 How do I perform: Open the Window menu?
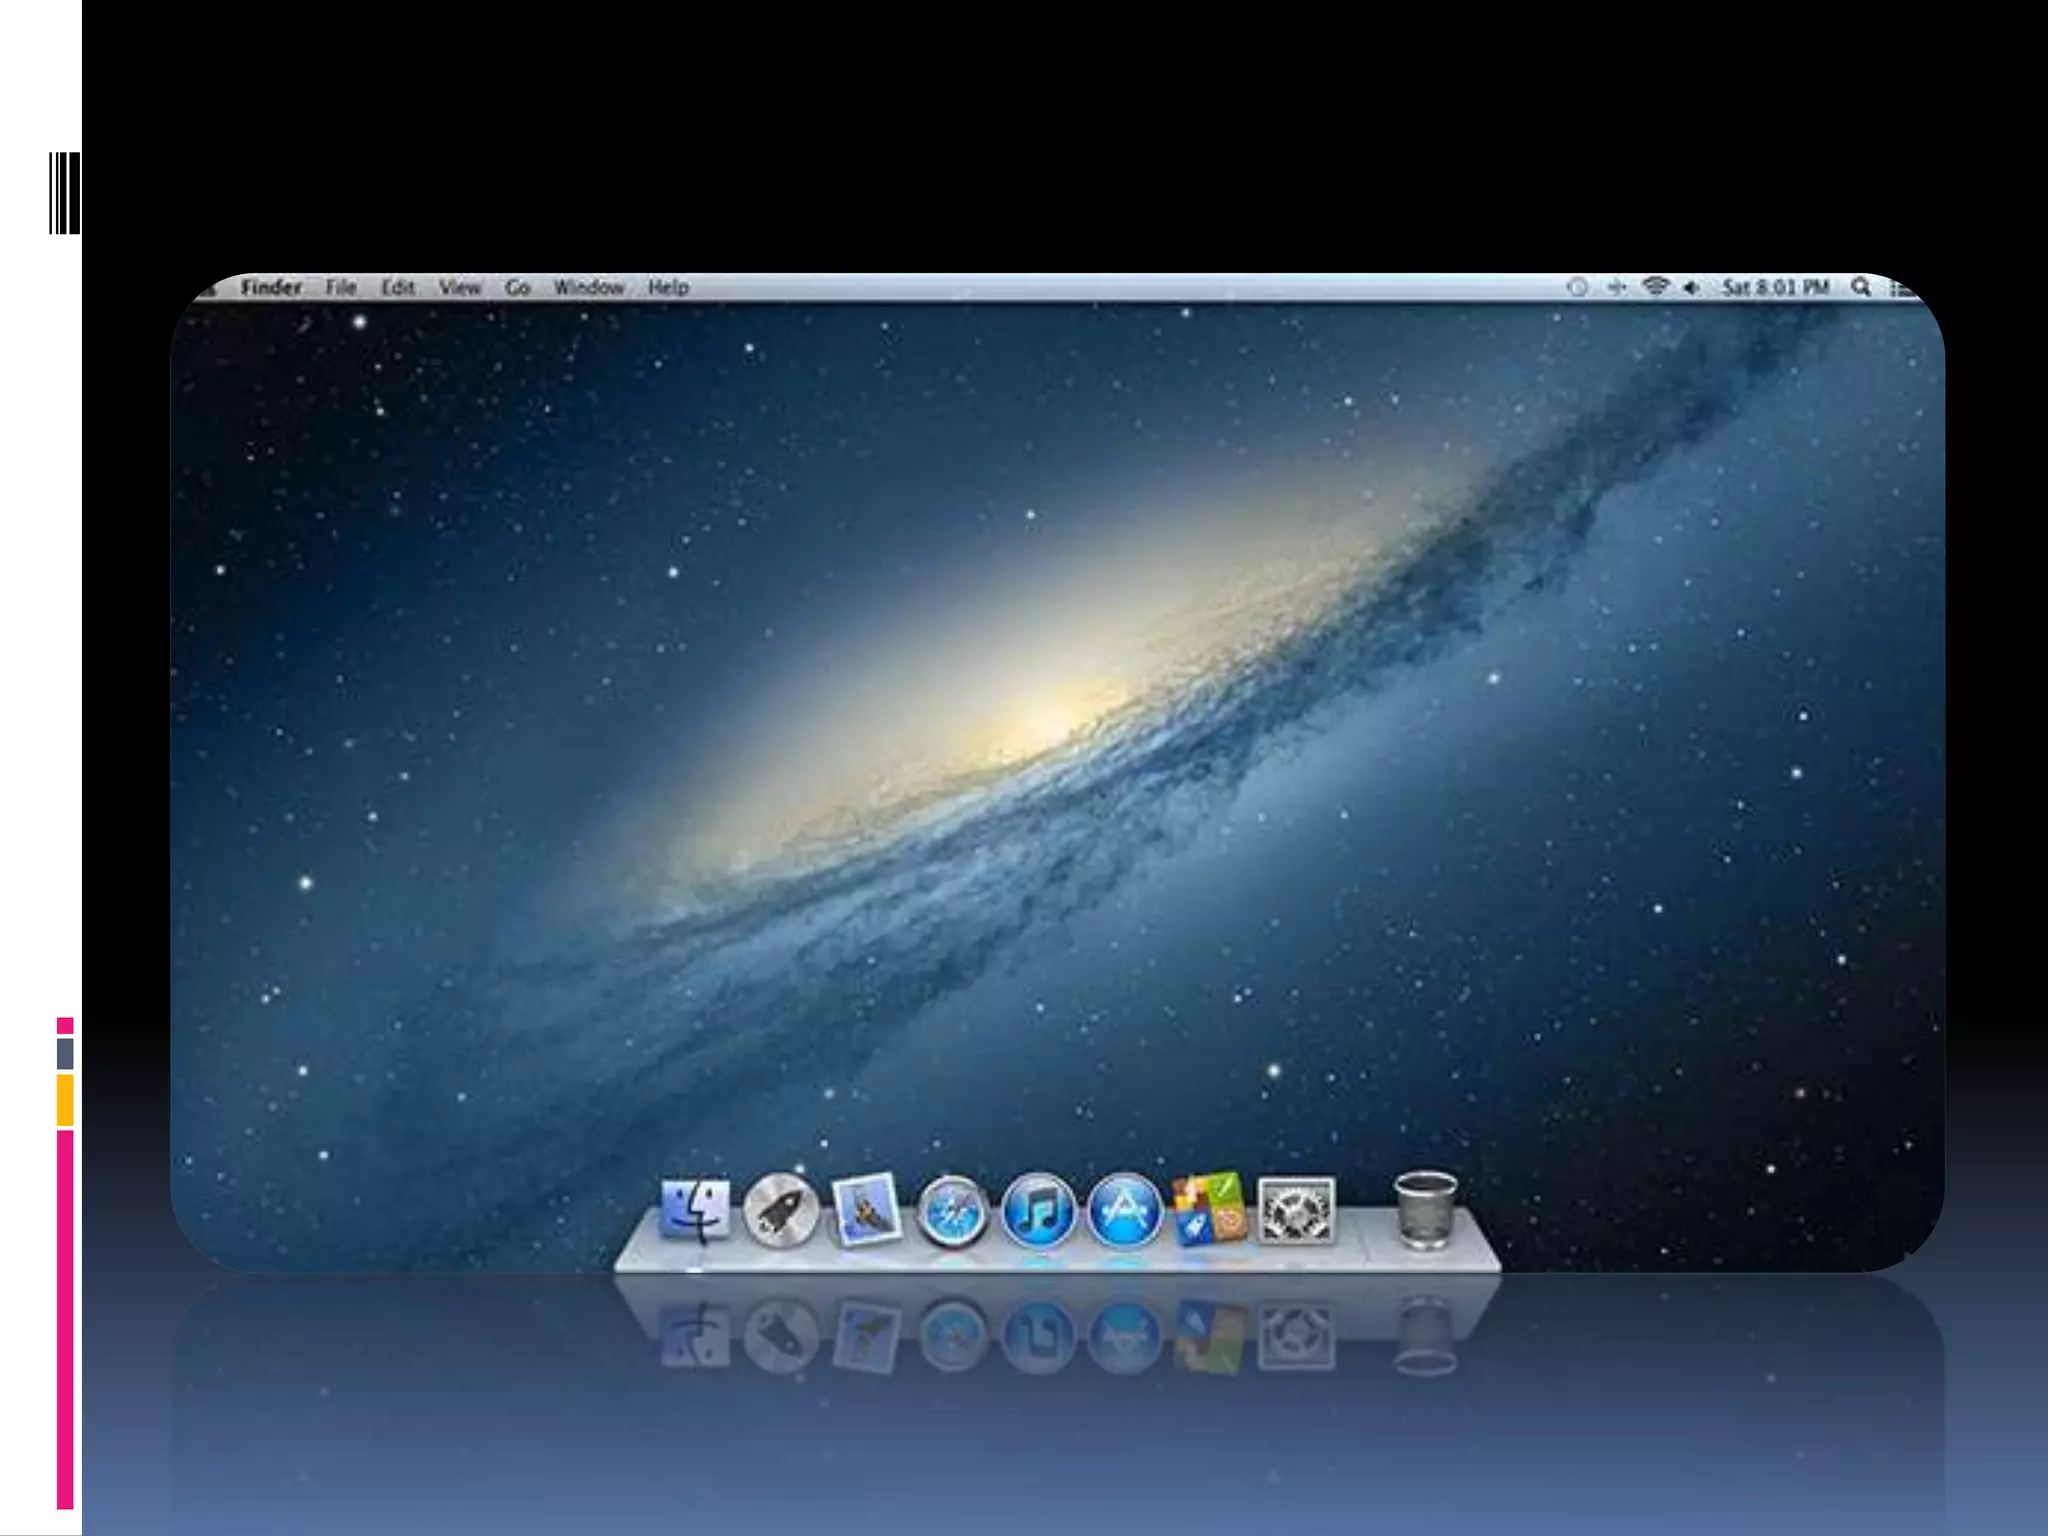[589, 288]
